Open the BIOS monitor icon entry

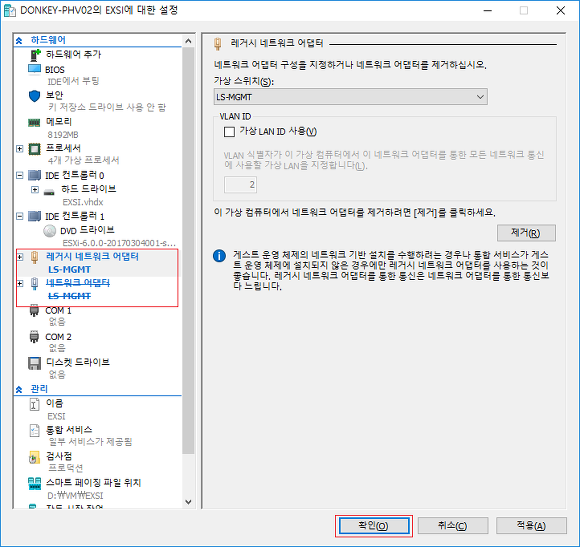pyautogui.click(x=34, y=70)
